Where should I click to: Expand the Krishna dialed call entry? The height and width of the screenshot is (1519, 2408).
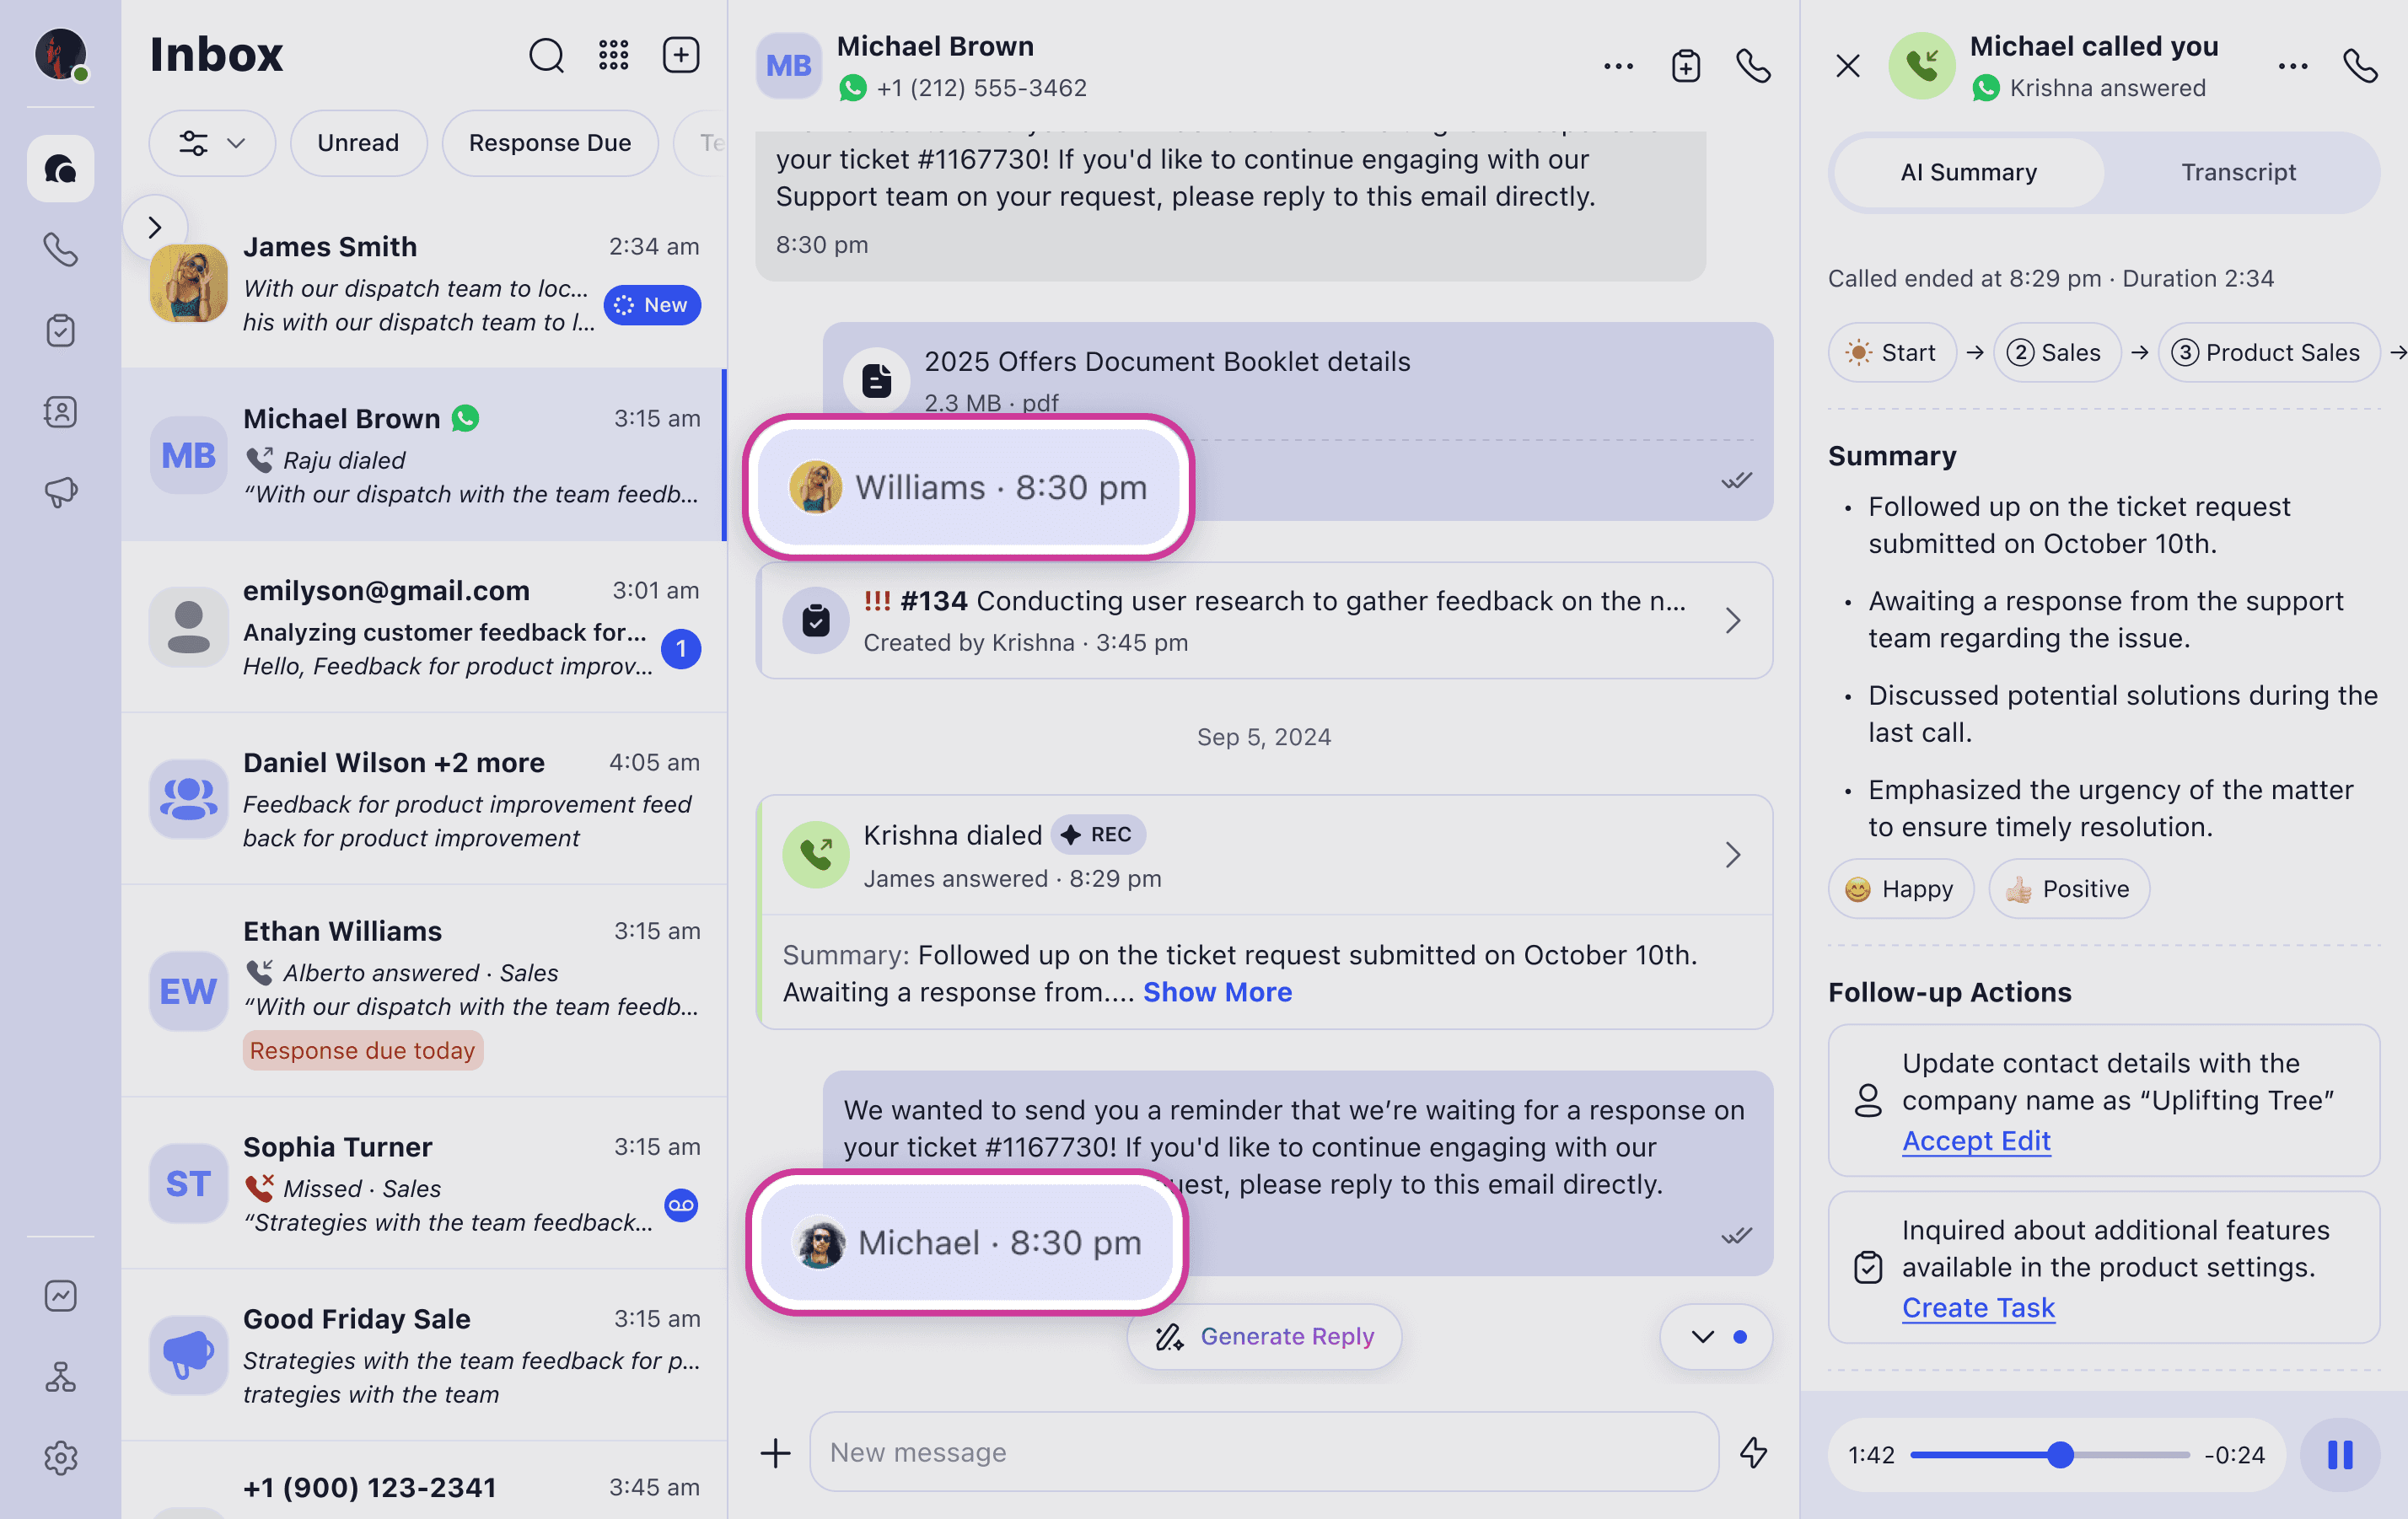tap(1733, 855)
